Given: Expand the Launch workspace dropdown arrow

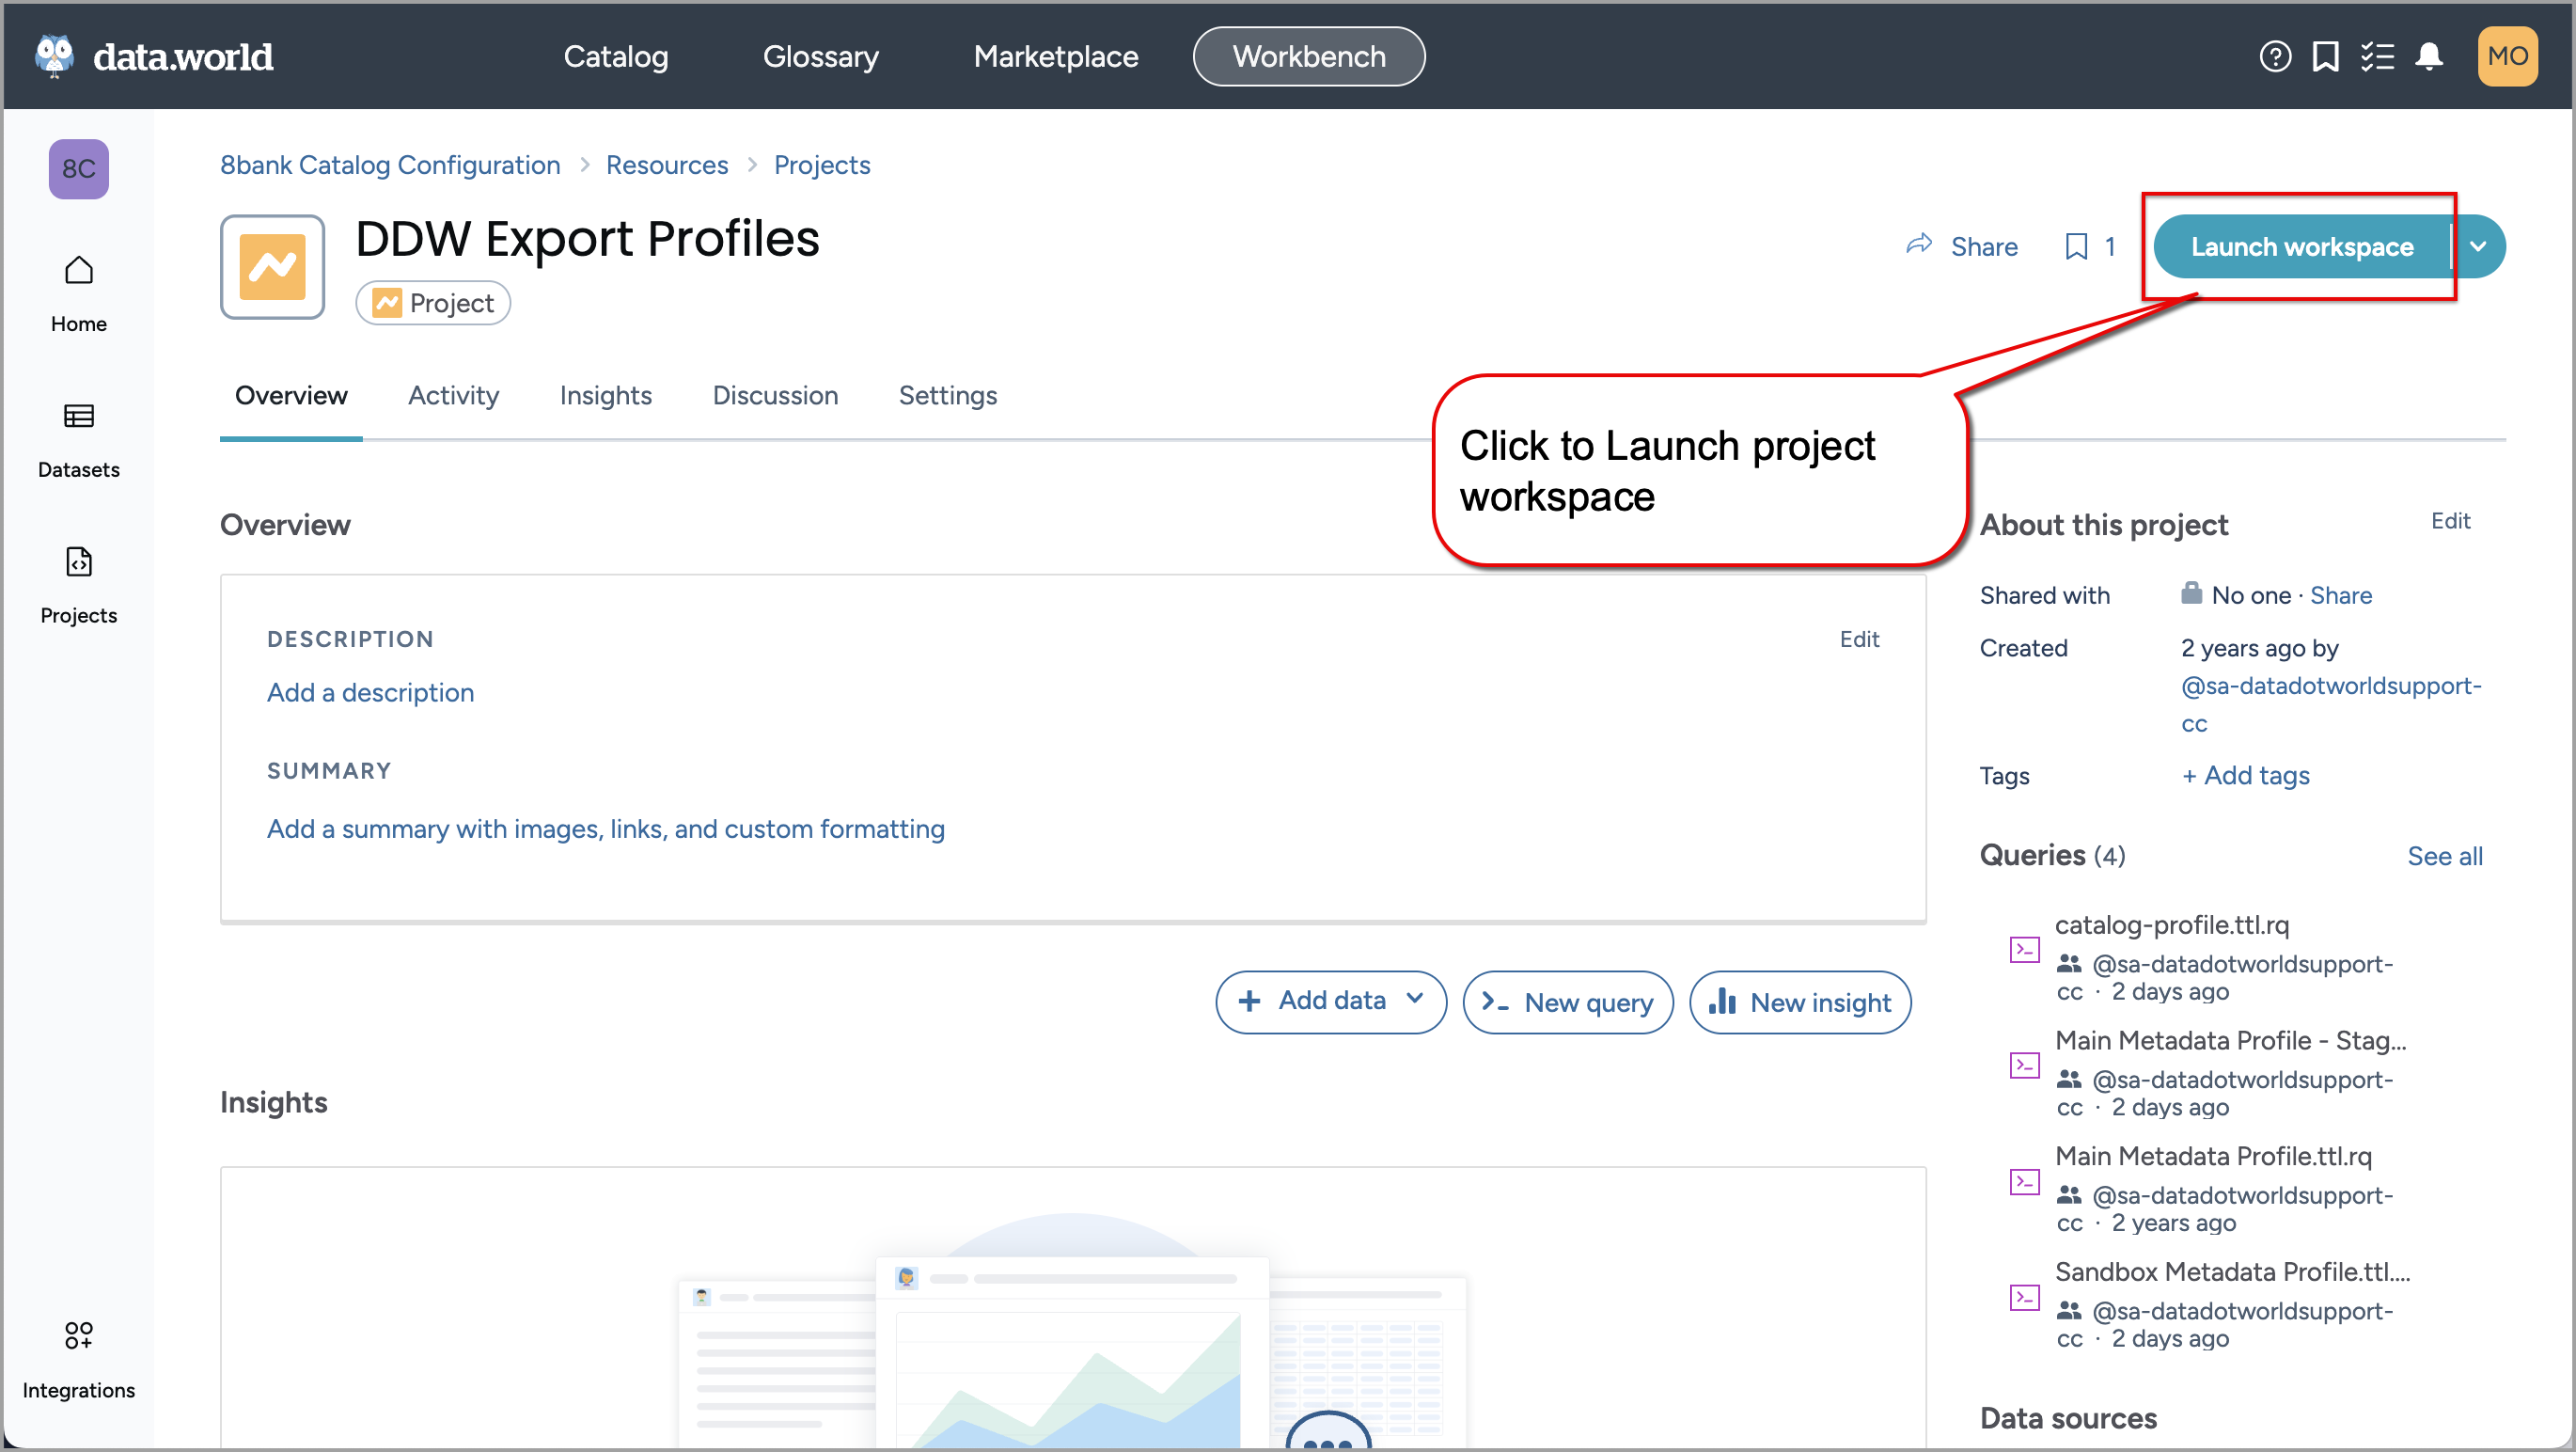Looking at the screenshot, I should tap(2479, 246).
